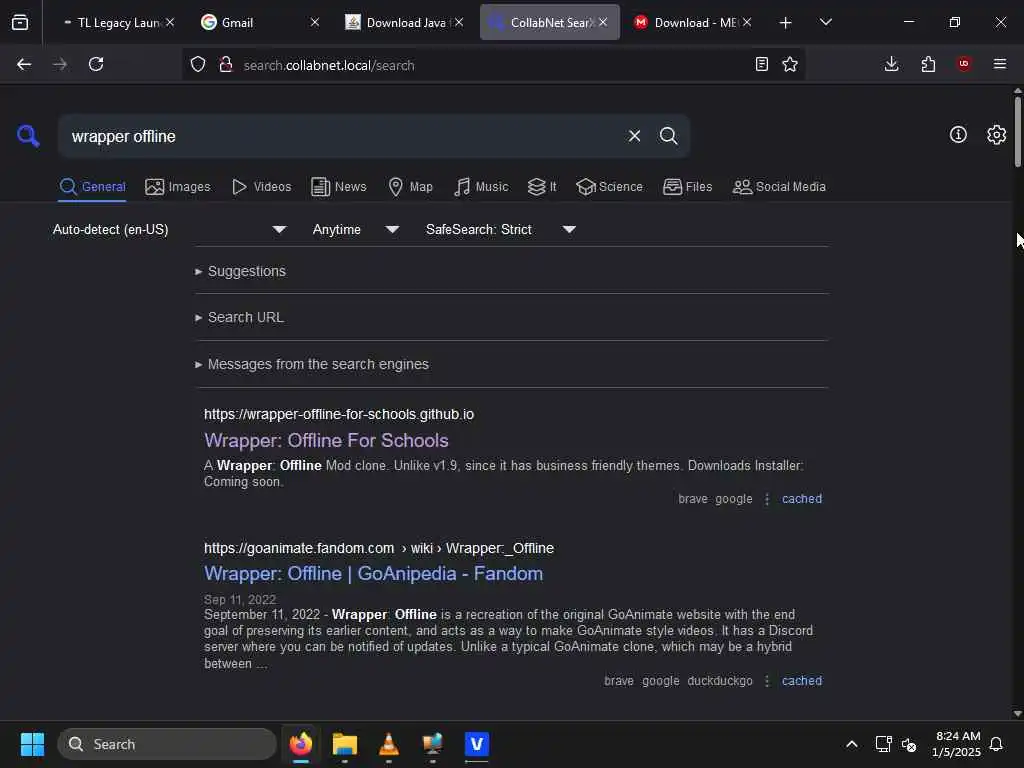Select the Files search category
Viewport: 1024px width, 768px height.
coord(688,187)
